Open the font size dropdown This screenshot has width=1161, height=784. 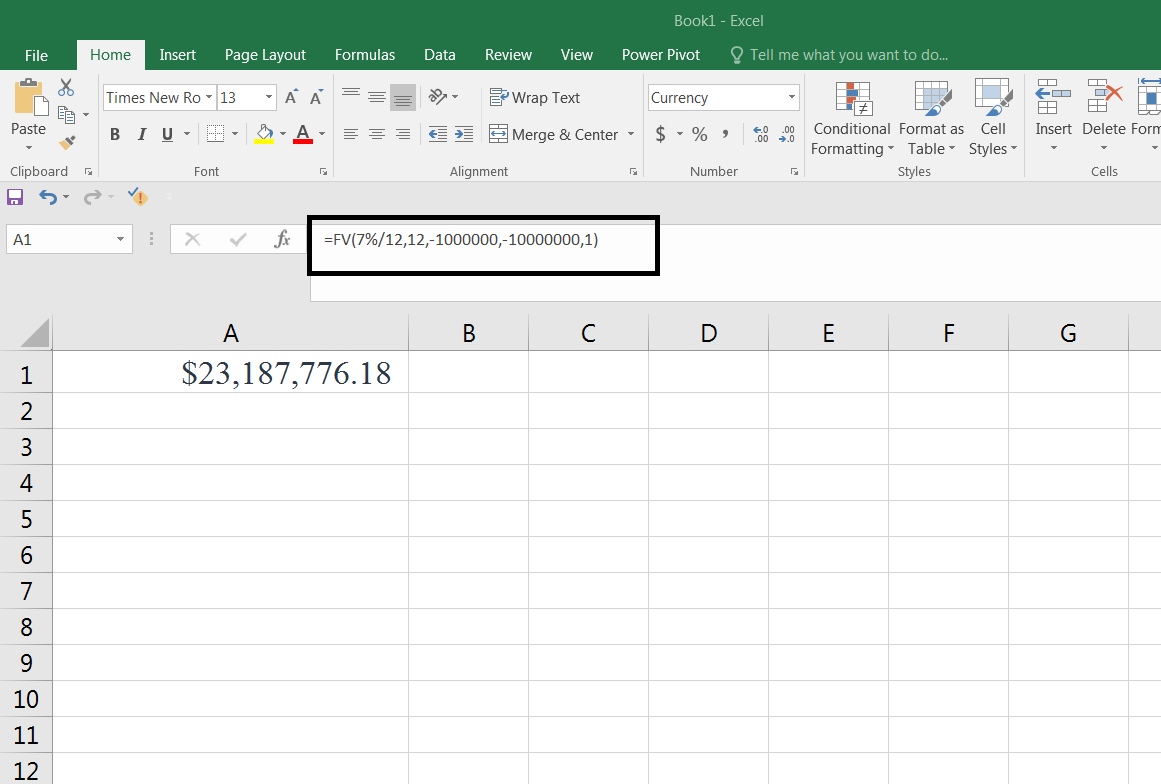coord(269,98)
